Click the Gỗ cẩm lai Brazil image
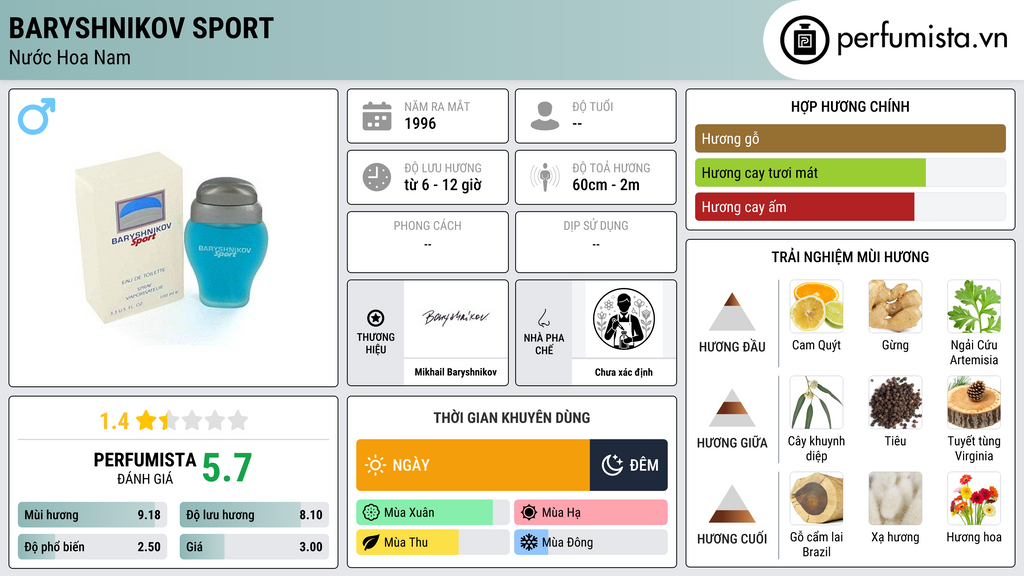This screenshot has width=1024, height=576. point(816,498)
